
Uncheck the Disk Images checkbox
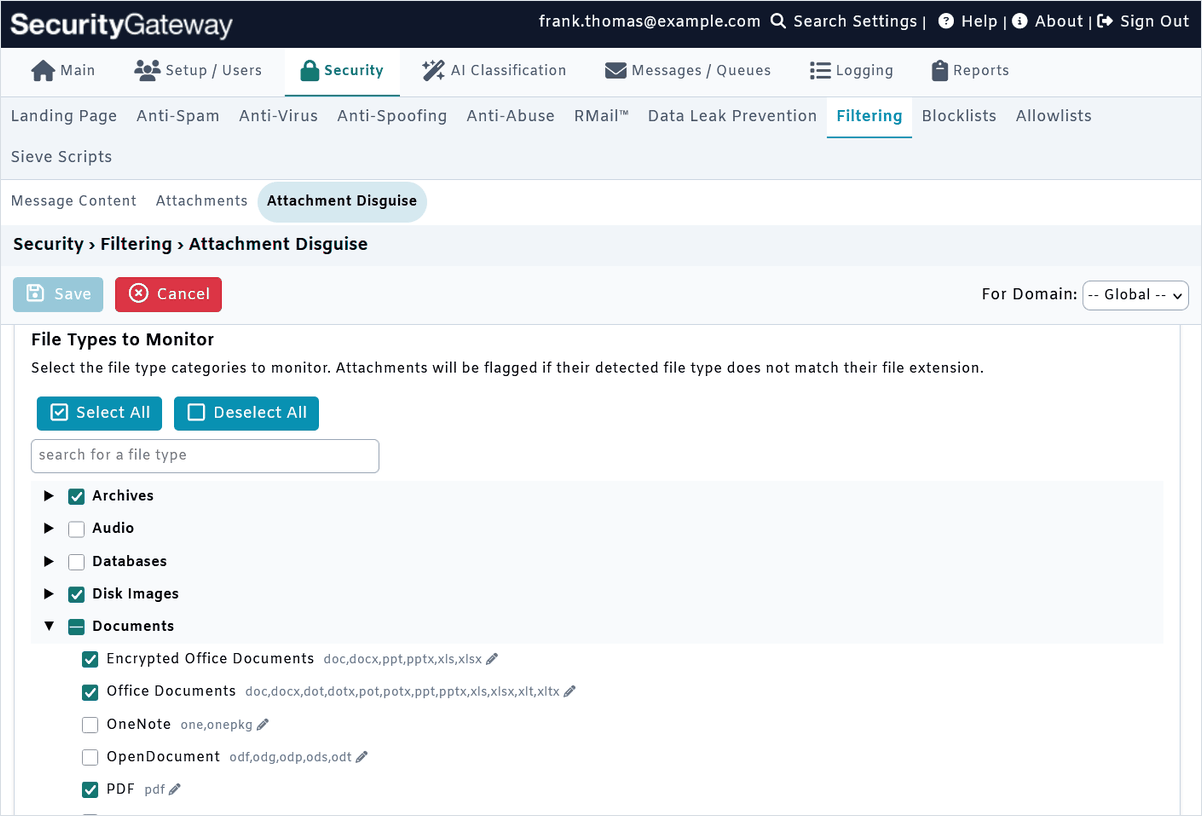point(76,594)
